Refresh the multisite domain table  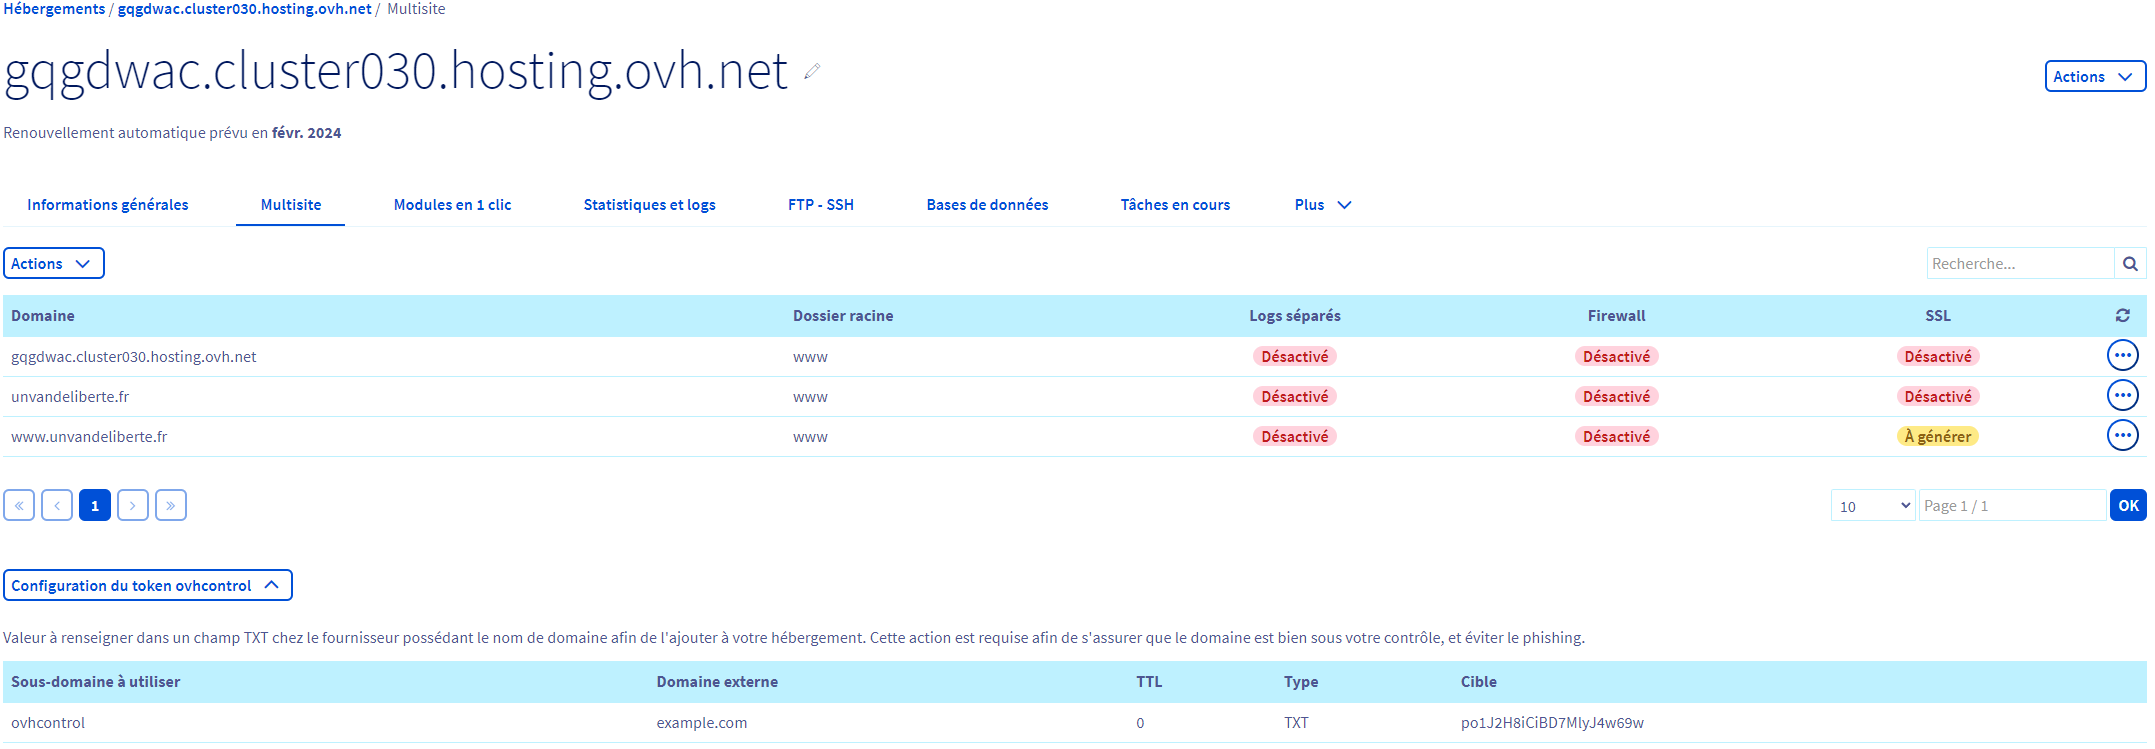[x=2122, y=316]
